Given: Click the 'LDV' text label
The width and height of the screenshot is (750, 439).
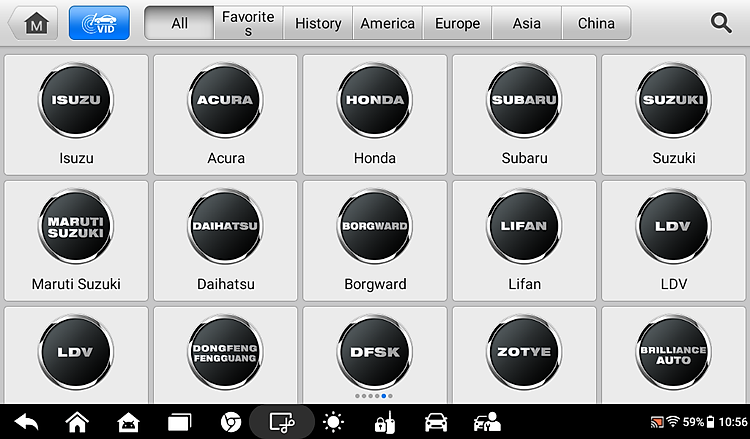Looking at the screenshot, I should (x=673, y=284).
